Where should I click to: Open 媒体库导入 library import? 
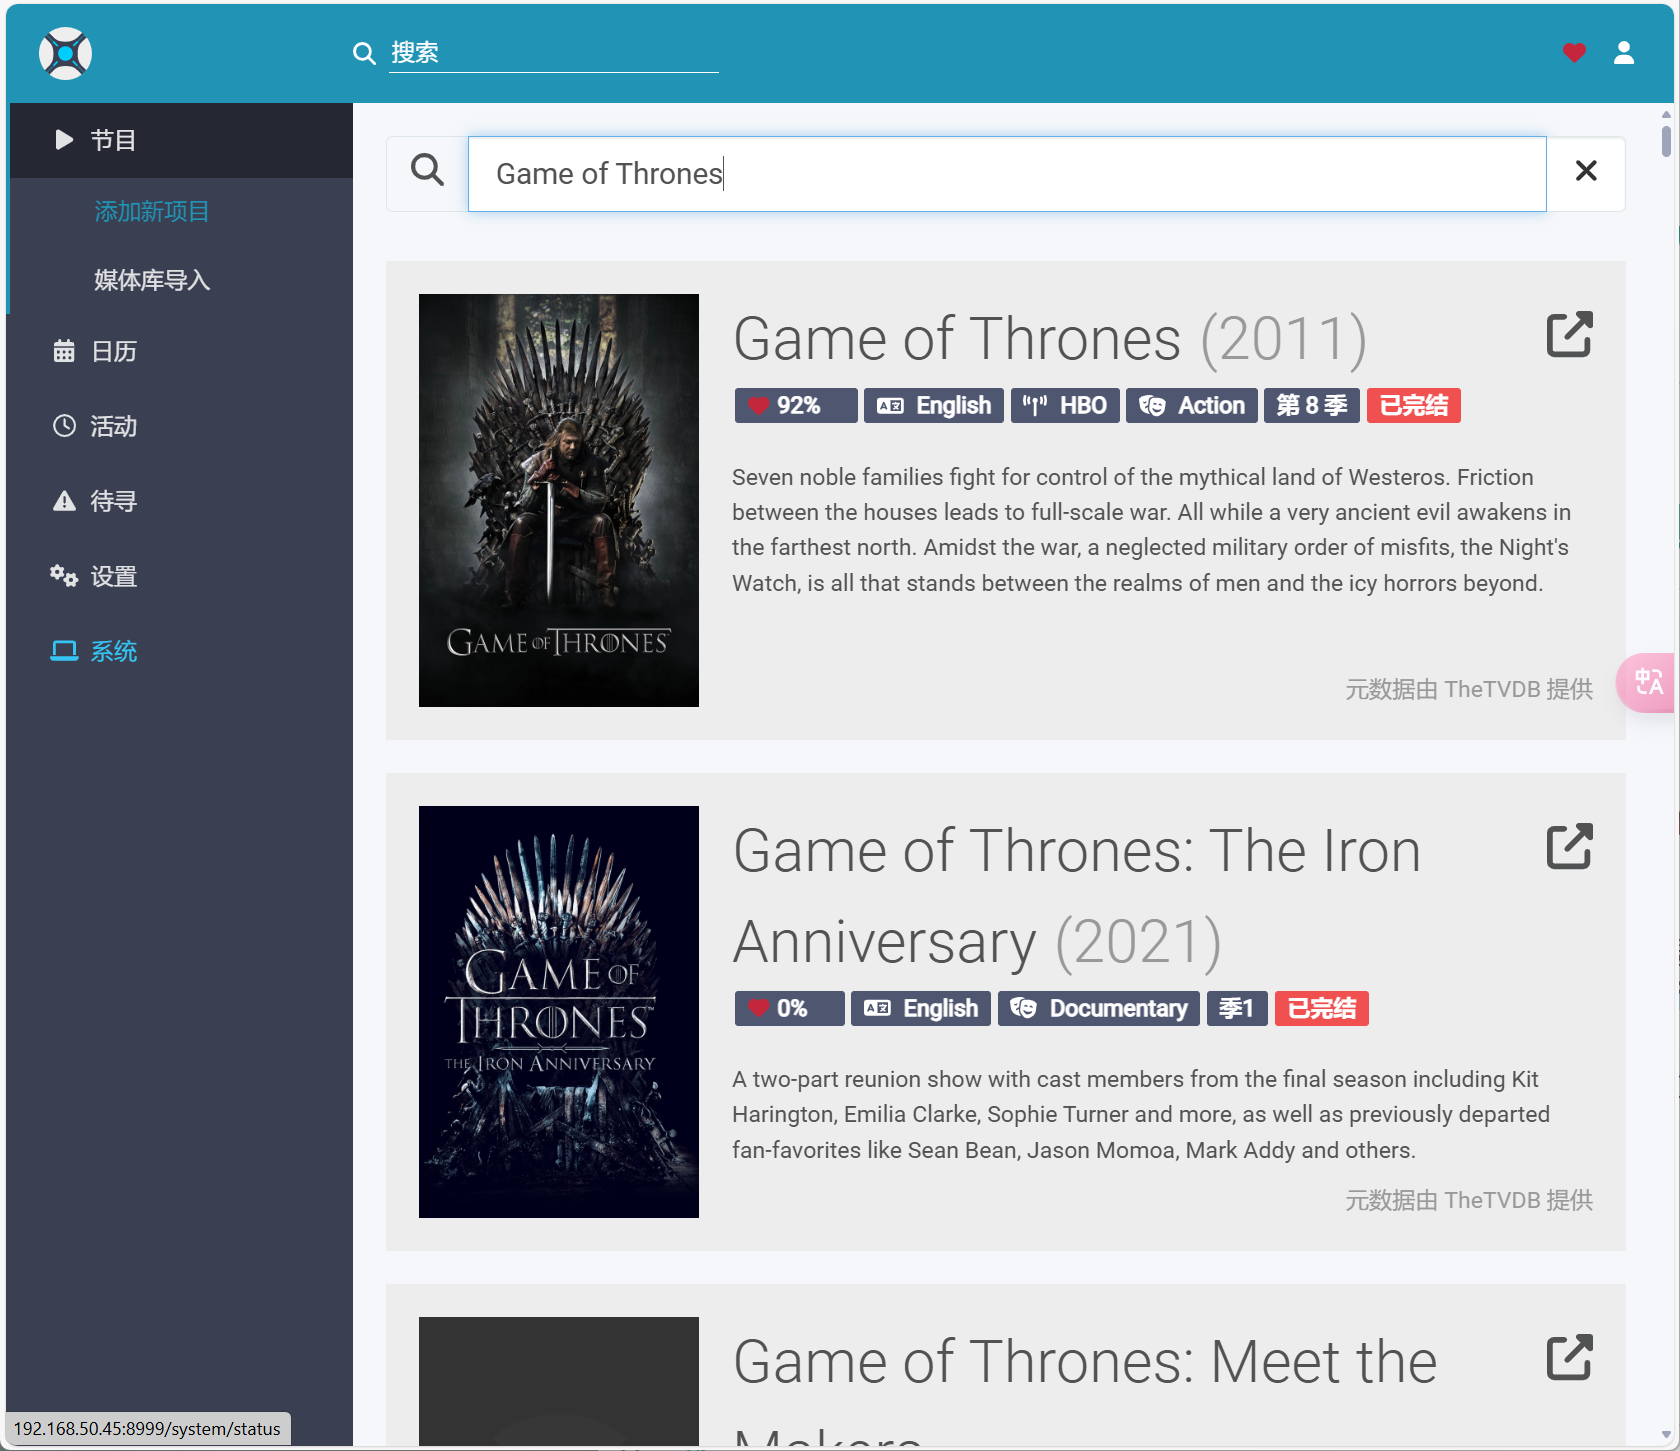(x=152, y=280)
